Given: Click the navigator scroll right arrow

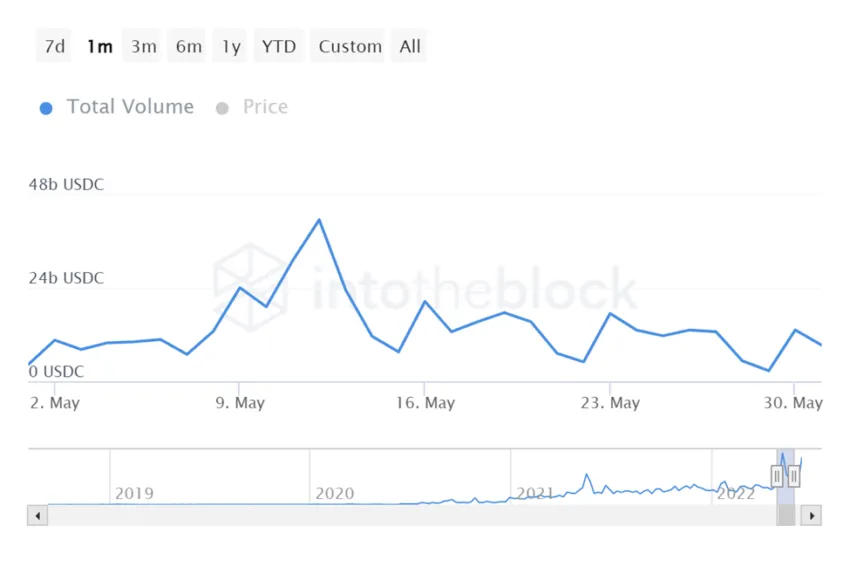Looking at the screenshot, I should [812, 516].
